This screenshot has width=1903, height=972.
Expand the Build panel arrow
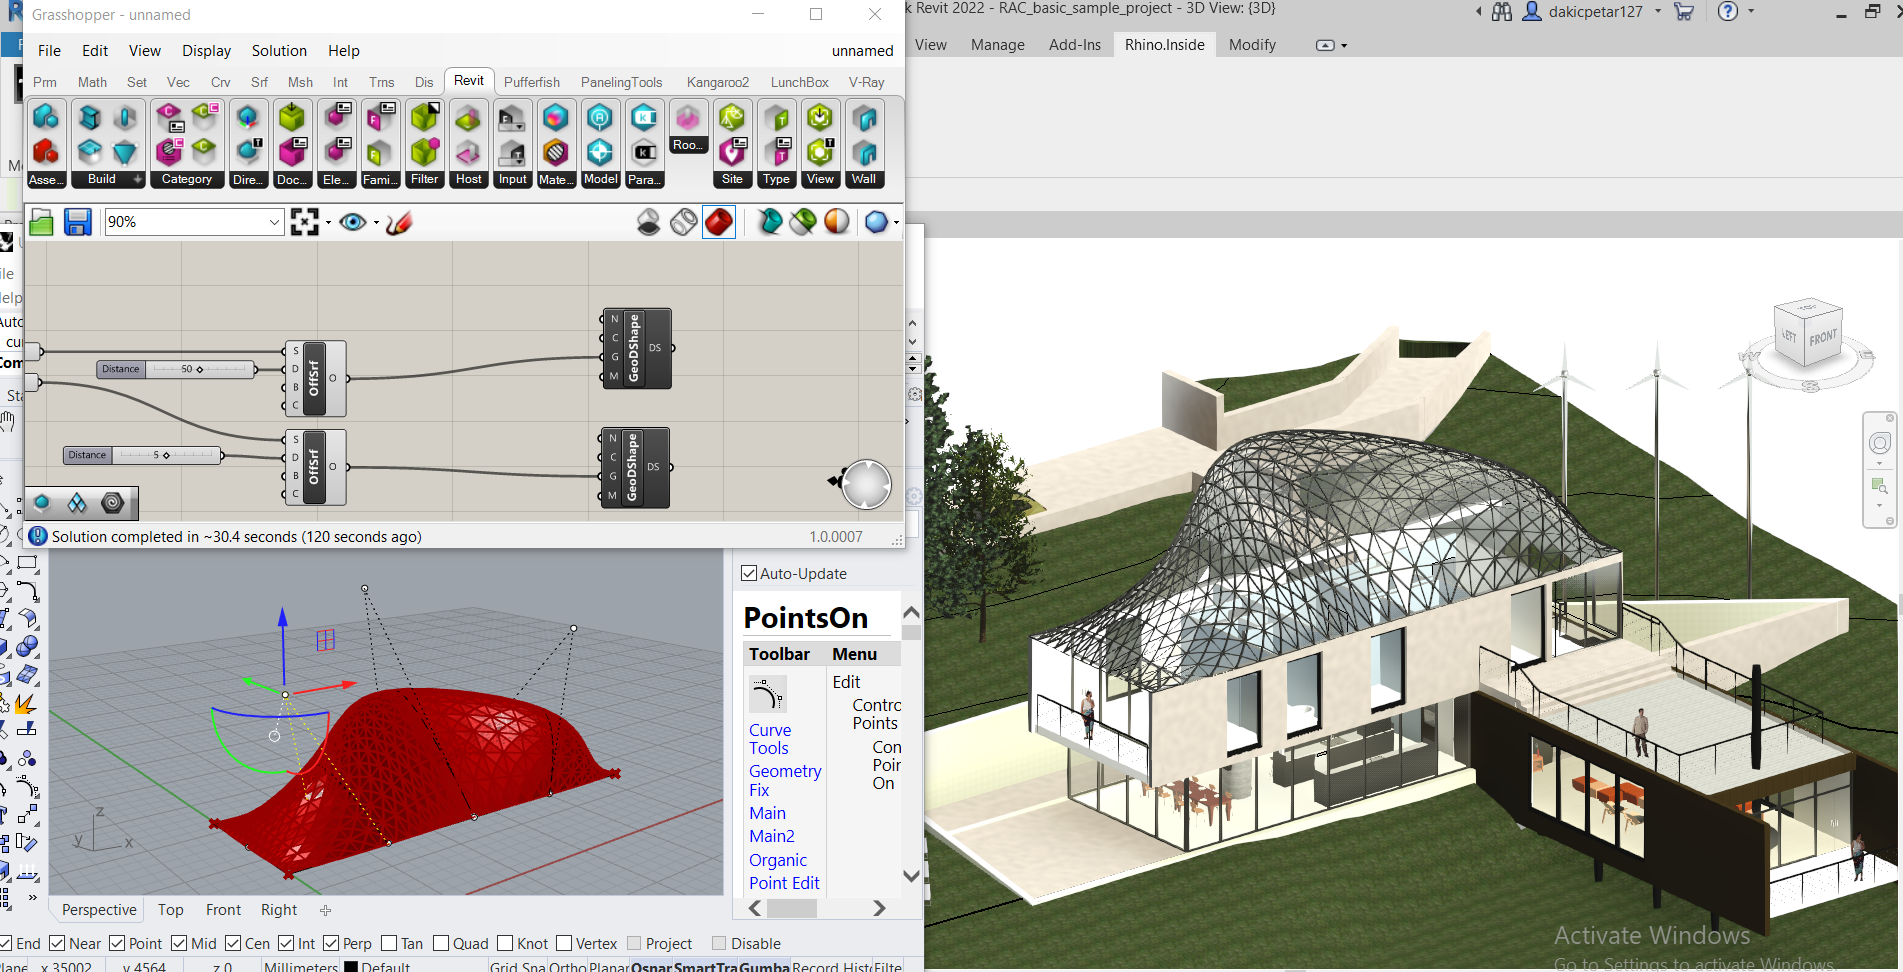pyautogui.click(x=138, y=179)
